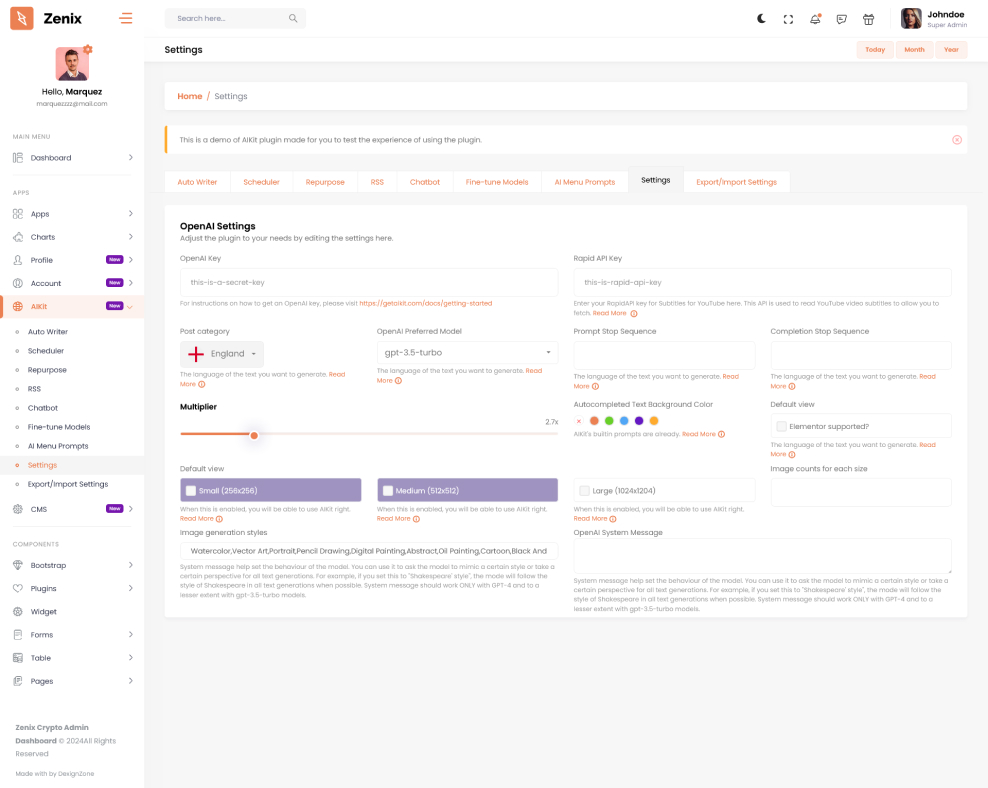
Task: Open the Export/Import Settings tab
Action: (736, 182)
